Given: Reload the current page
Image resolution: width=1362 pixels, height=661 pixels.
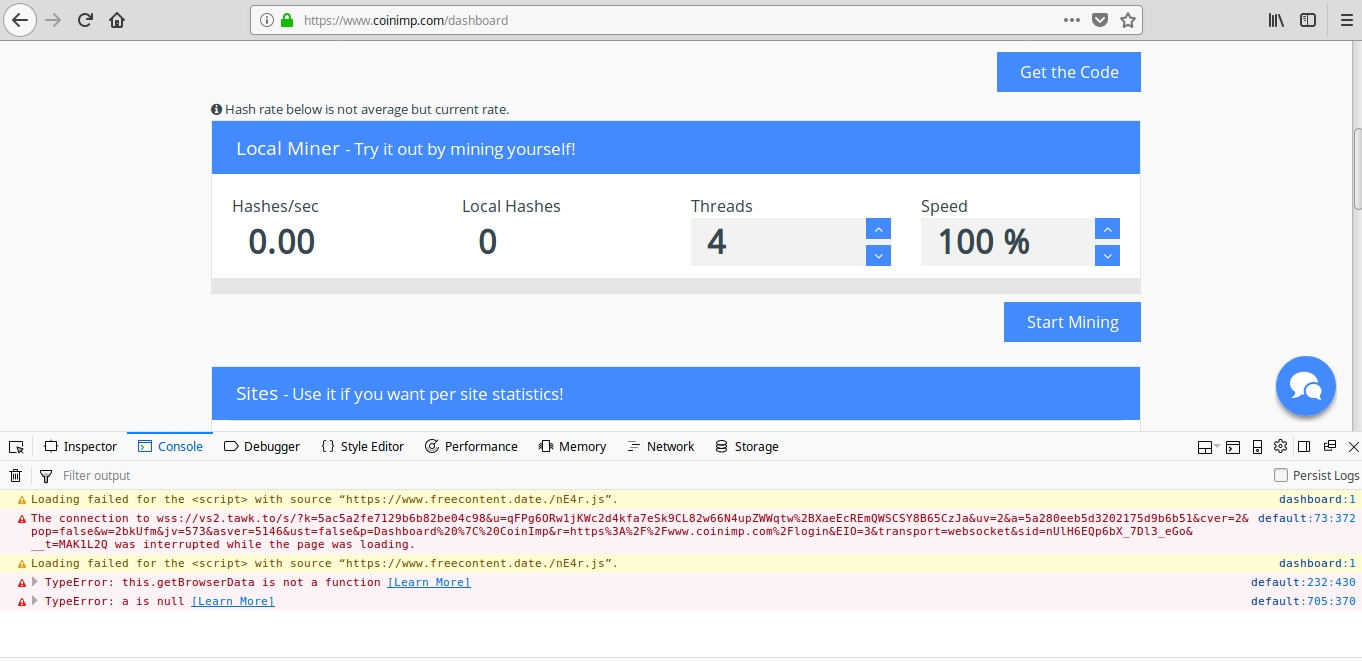Looking at the screenshot, I should [86, 20].
